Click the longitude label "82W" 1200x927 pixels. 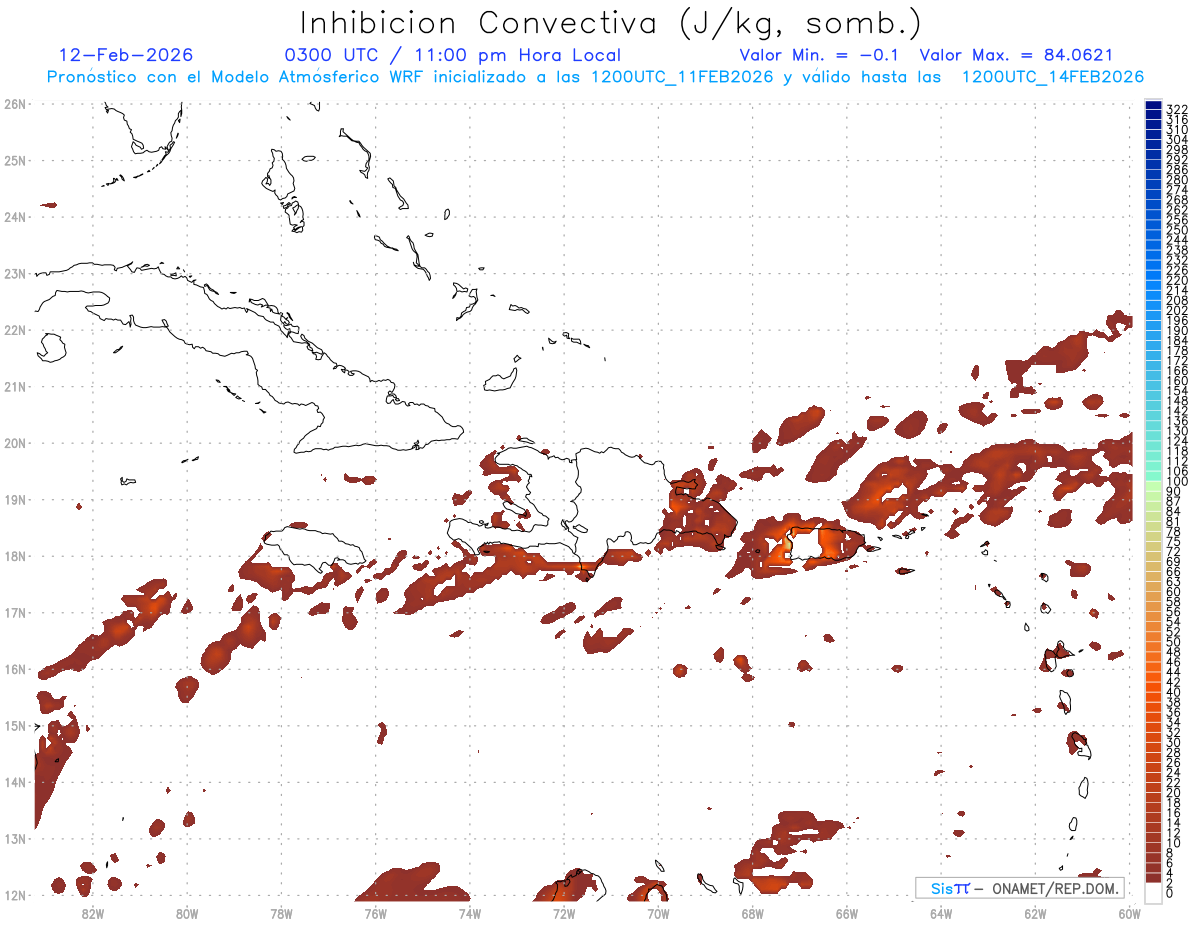point(92,913)
